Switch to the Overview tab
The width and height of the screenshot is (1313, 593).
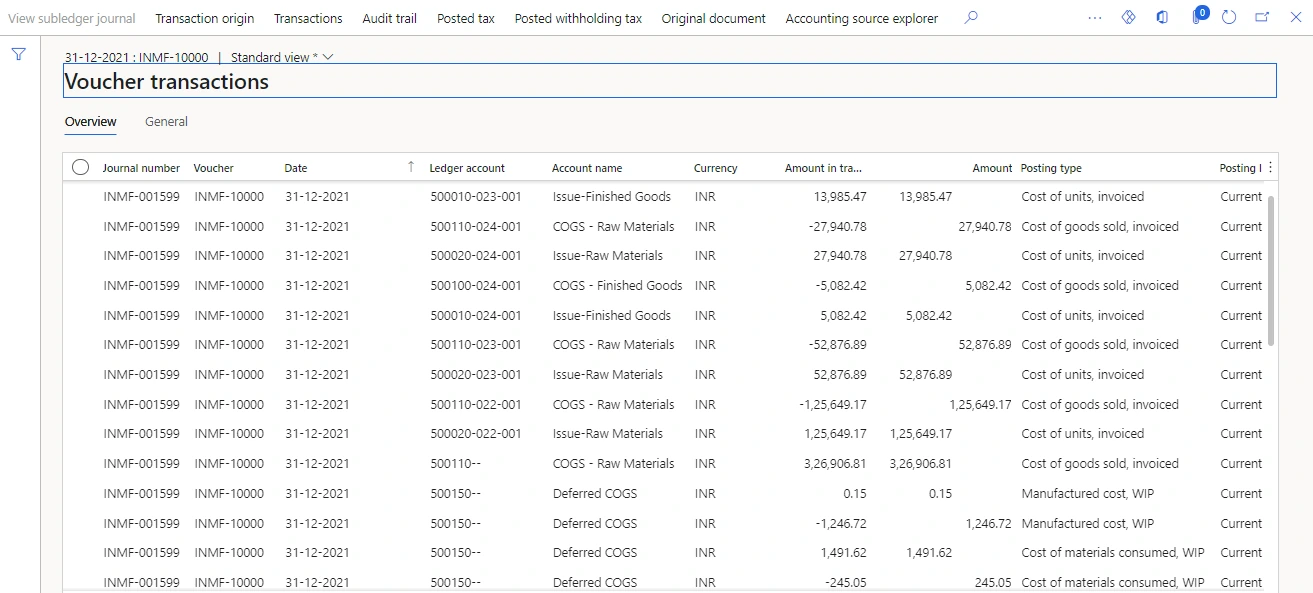tap(91, 122)
